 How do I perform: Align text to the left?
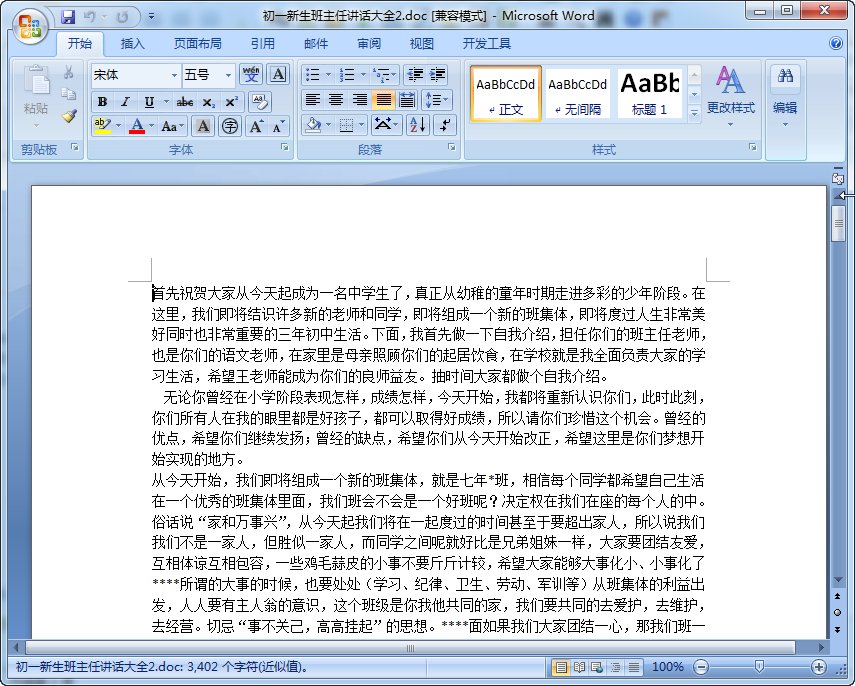tap(312, 100)
